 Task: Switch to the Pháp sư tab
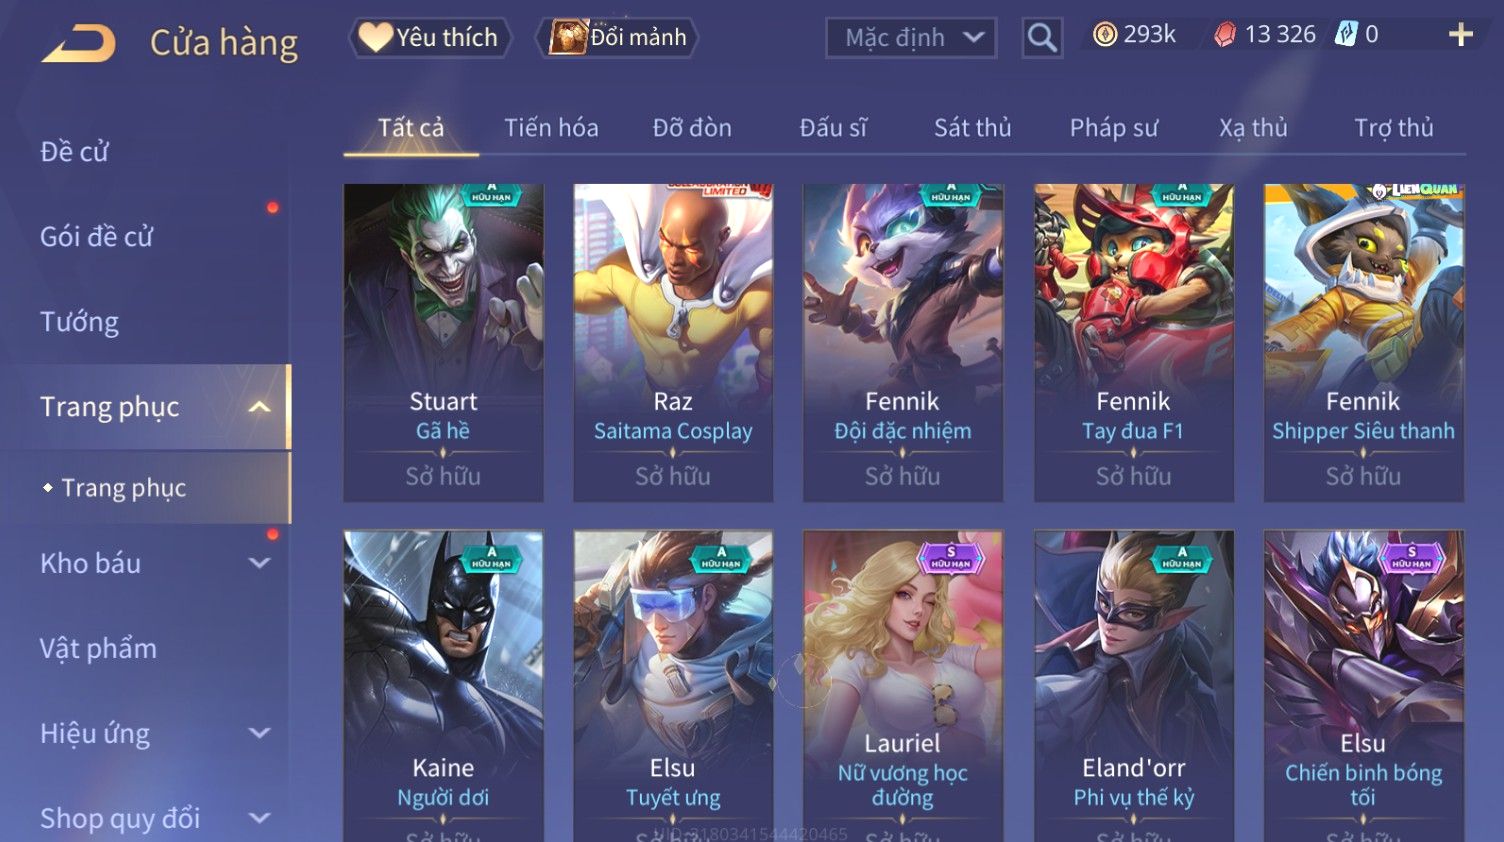click(1113, 128)
